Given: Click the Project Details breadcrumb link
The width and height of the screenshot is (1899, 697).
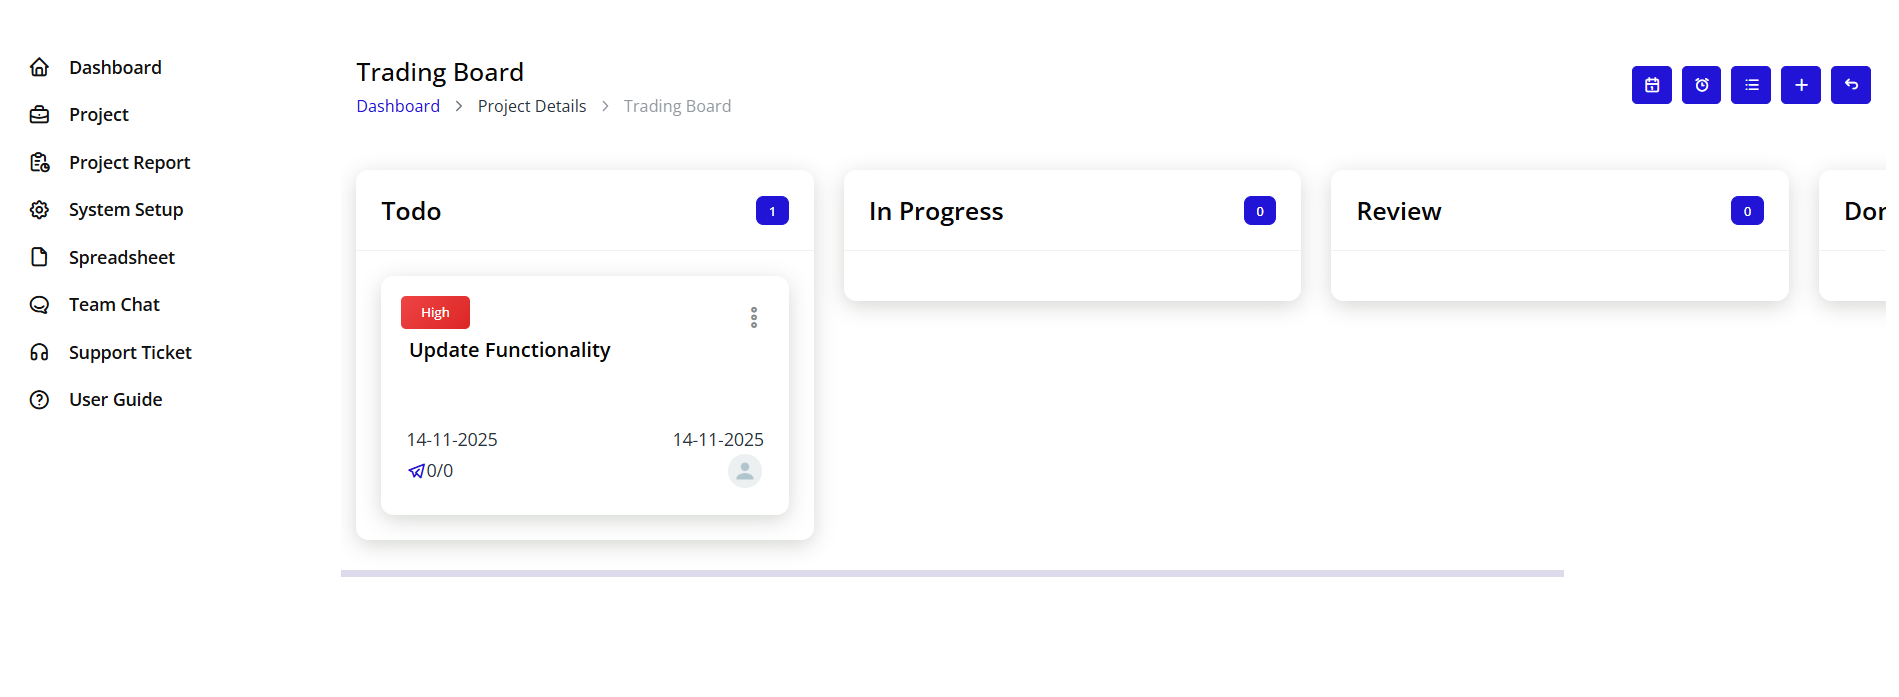Looking at the screenshot, I should click(x=532, y=105).
